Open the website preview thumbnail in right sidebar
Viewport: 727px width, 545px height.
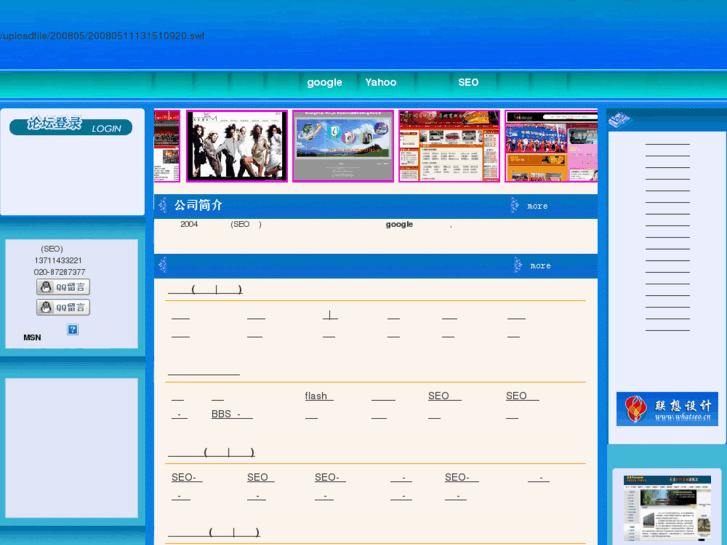point(667,508)
